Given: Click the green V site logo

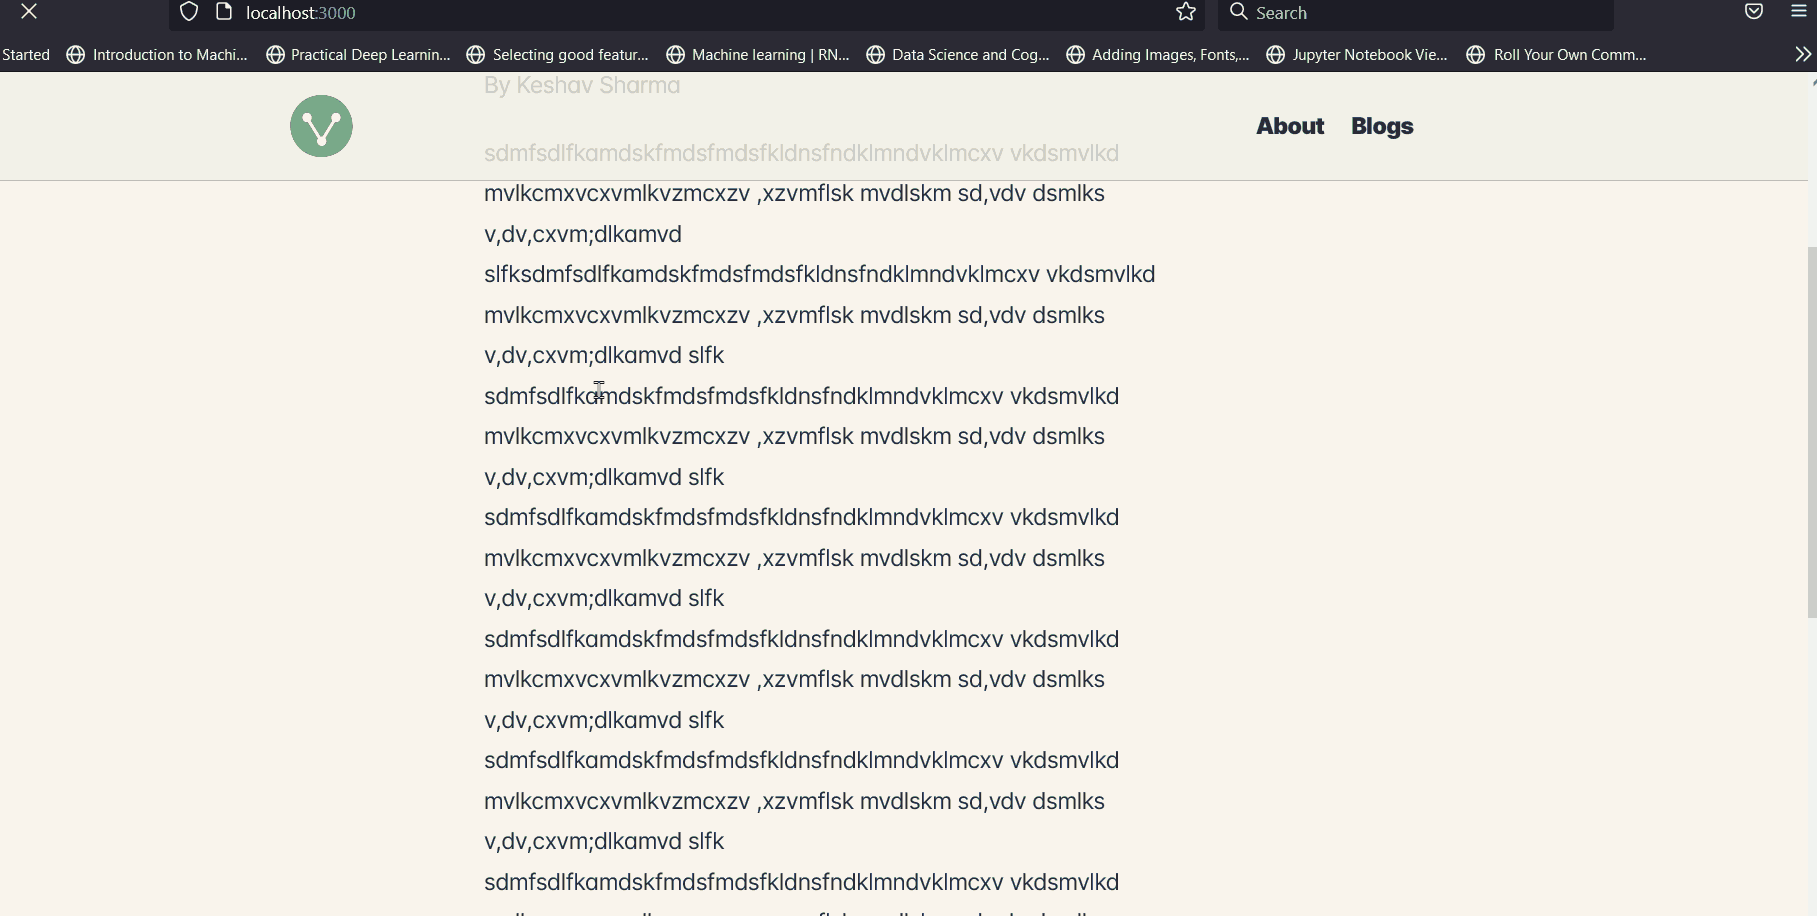Looking at the screenshot, I should click(x=320, y=126).
